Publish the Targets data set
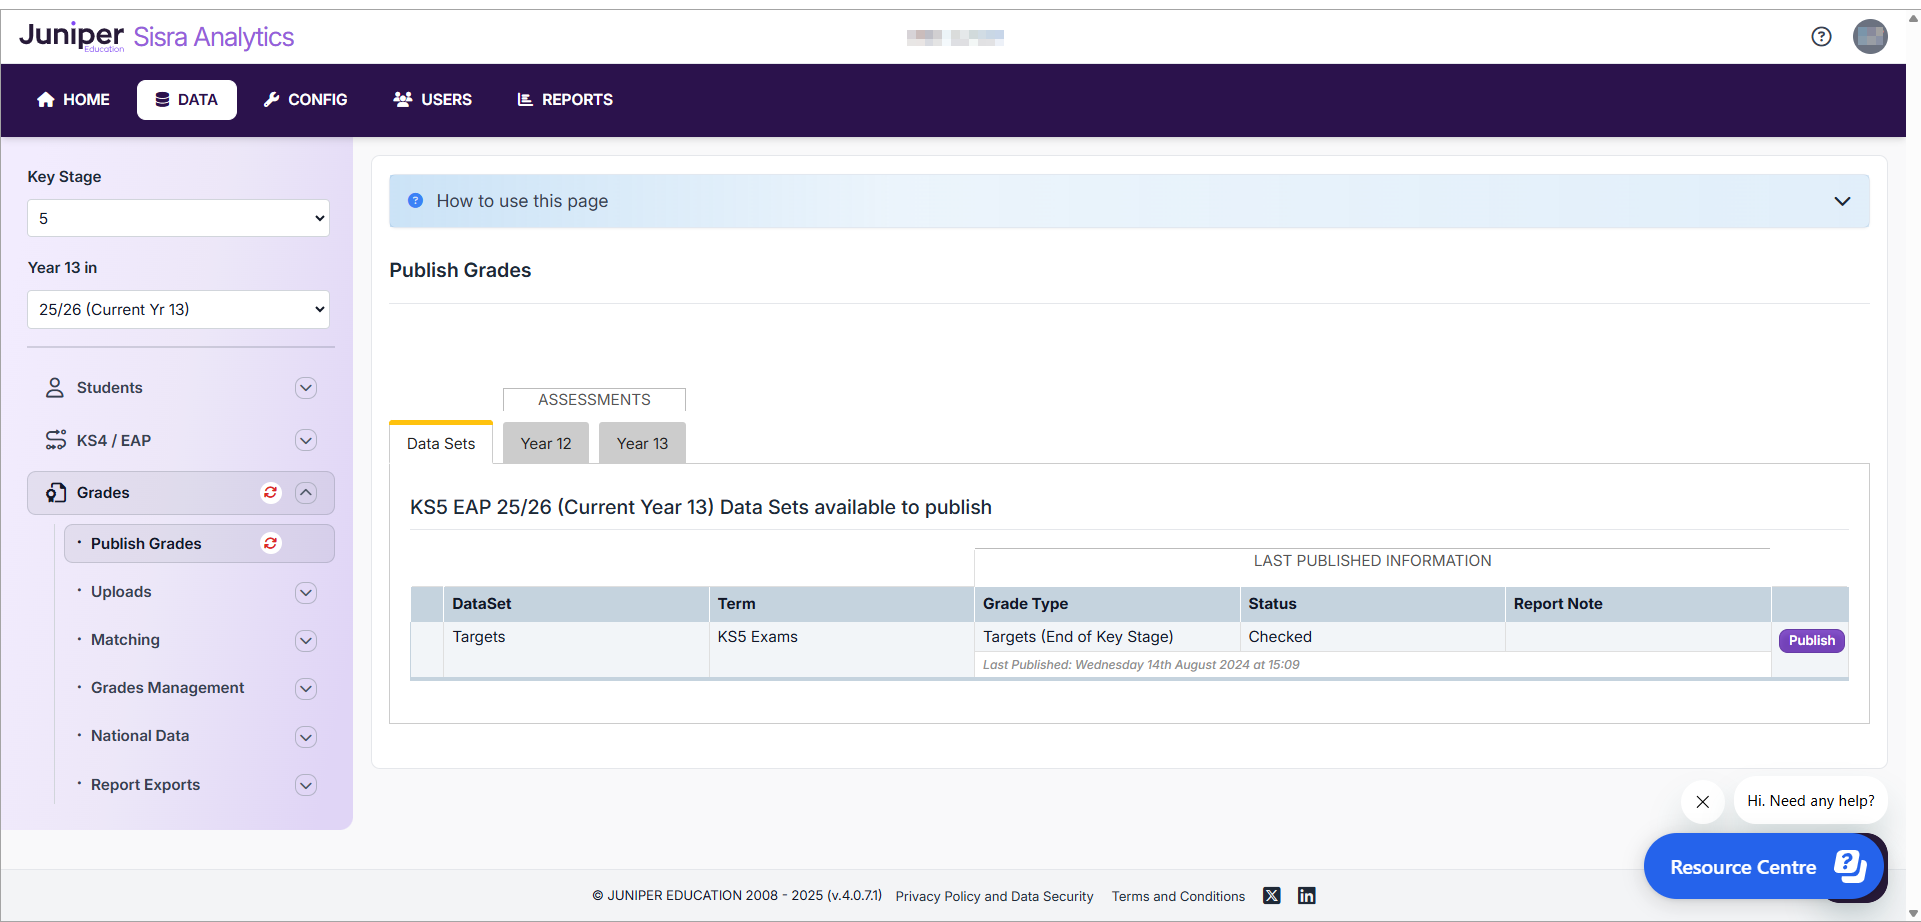Viewport: 1921px width, 922px height. pos(1811,641)
